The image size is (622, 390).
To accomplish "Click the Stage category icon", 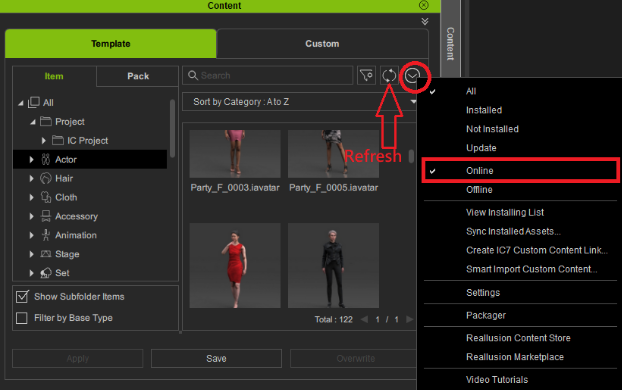I will [46, 254].
